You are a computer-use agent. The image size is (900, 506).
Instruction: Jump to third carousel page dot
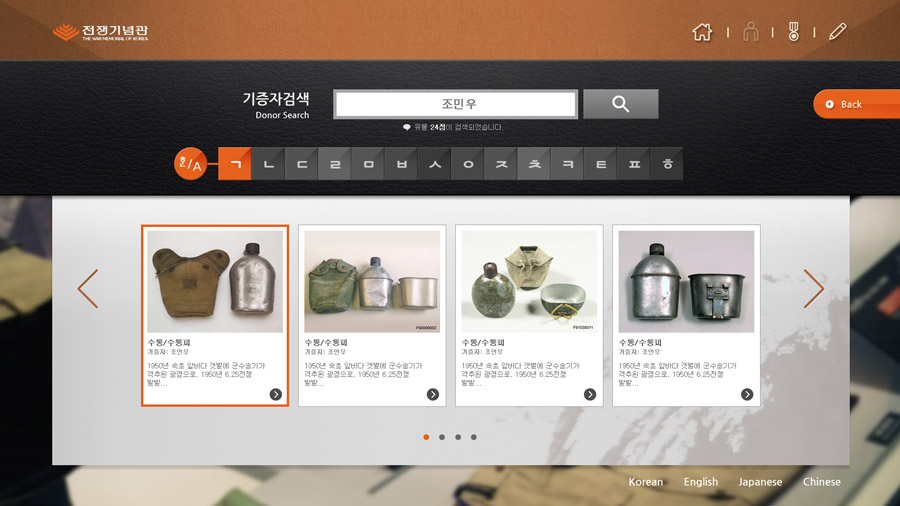(458, 437)
